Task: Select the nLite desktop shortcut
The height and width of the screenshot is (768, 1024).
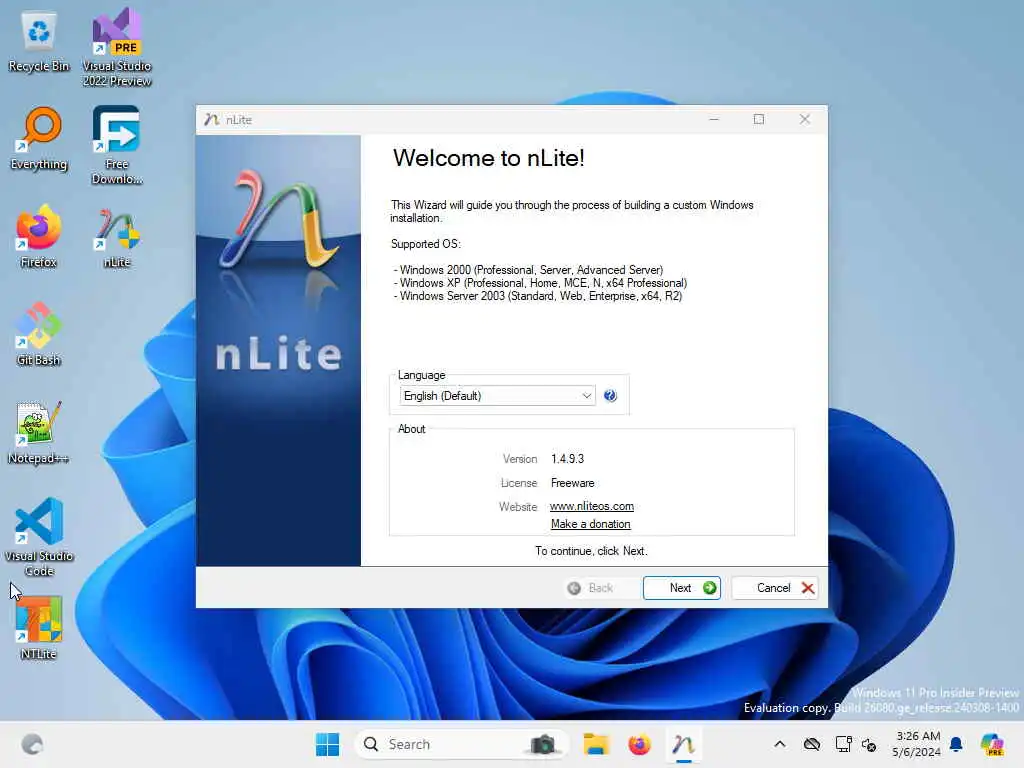Action: pos(117,236)
